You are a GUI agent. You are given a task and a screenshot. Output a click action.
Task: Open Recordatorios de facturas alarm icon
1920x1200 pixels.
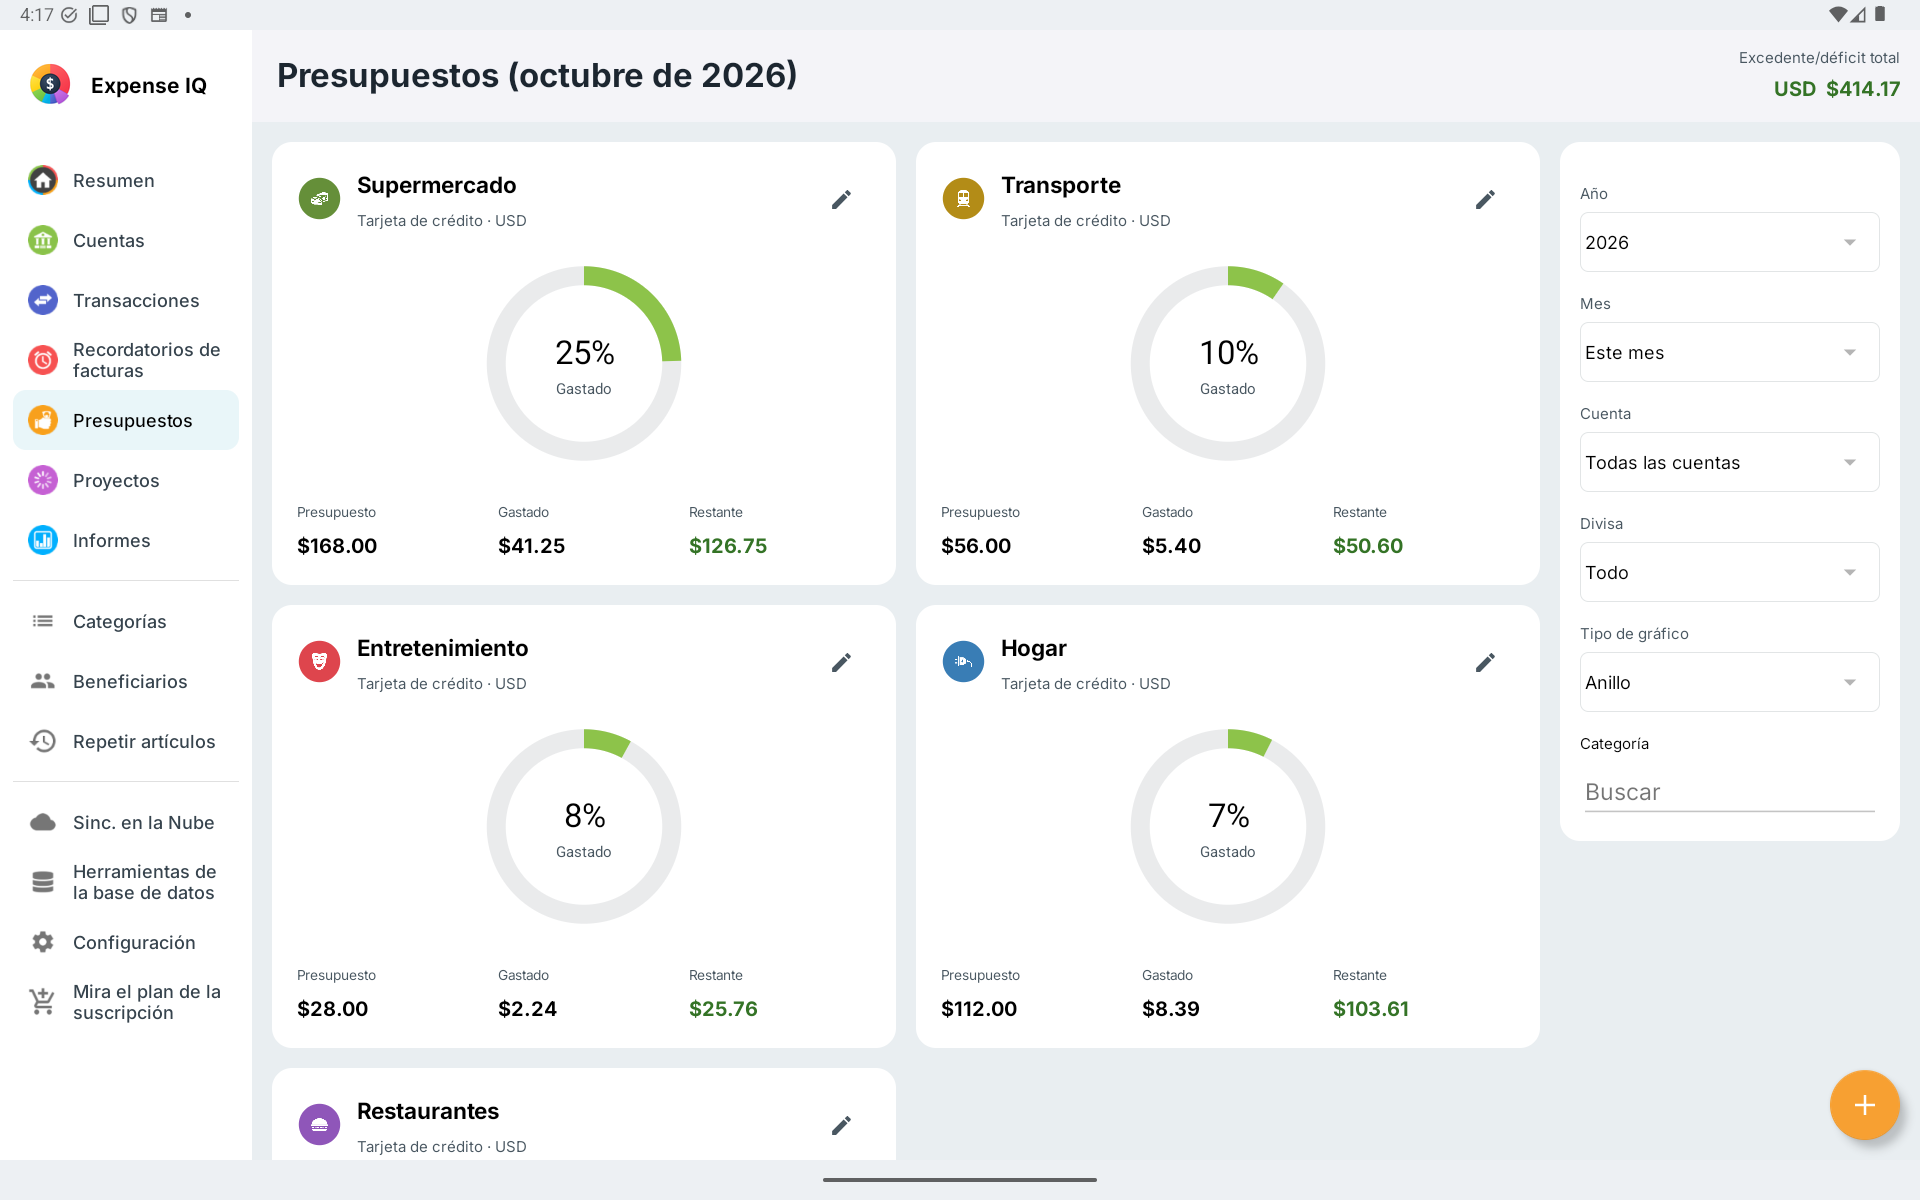tap(43, 360)
